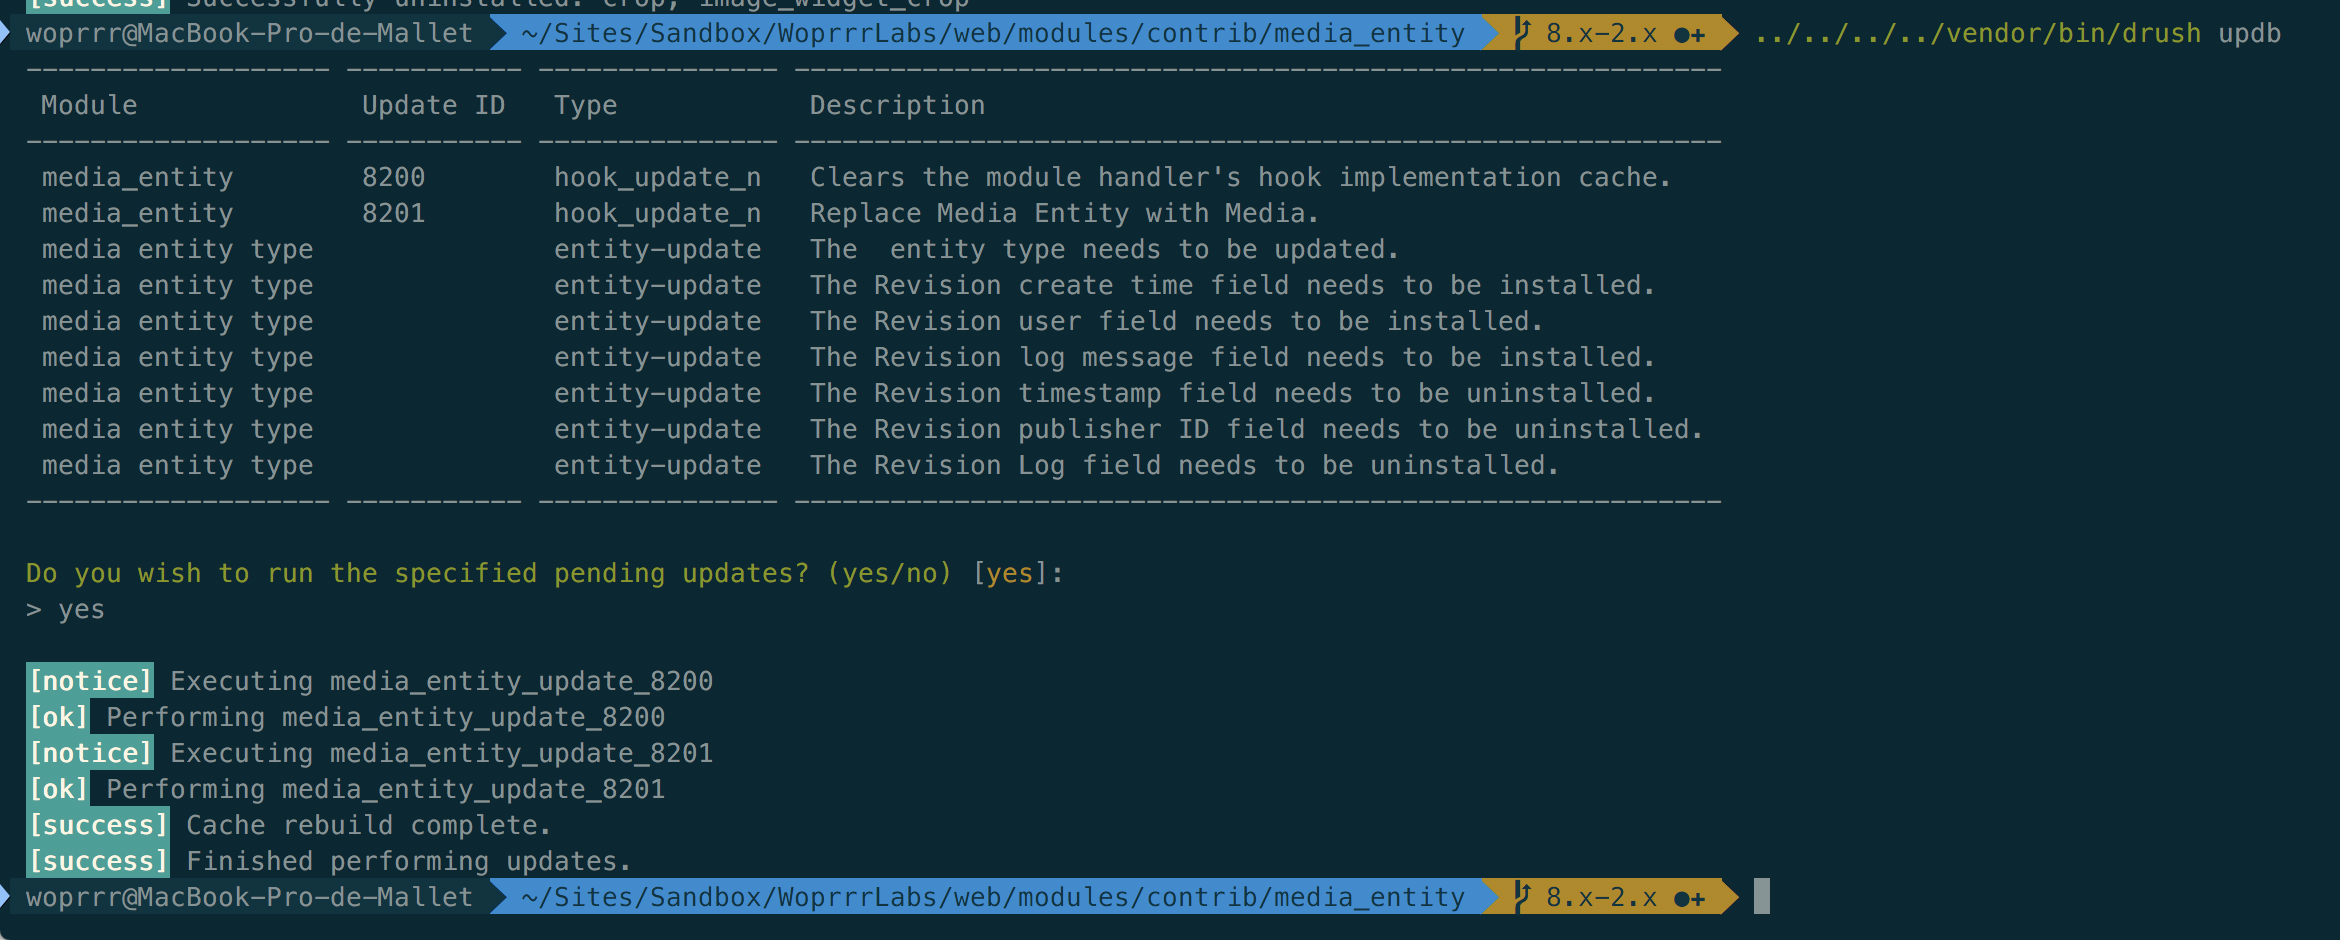Click the path segment of the bottom prompt

coord(992,897)
